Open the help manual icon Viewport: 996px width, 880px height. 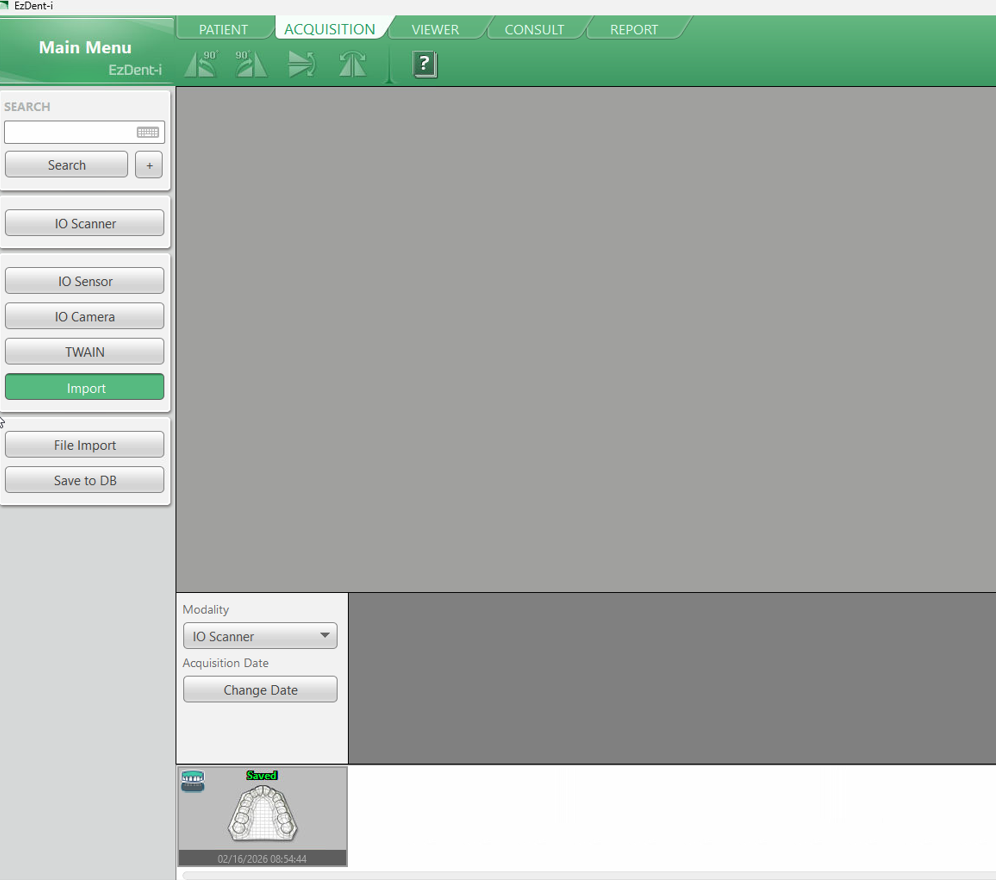424,65
